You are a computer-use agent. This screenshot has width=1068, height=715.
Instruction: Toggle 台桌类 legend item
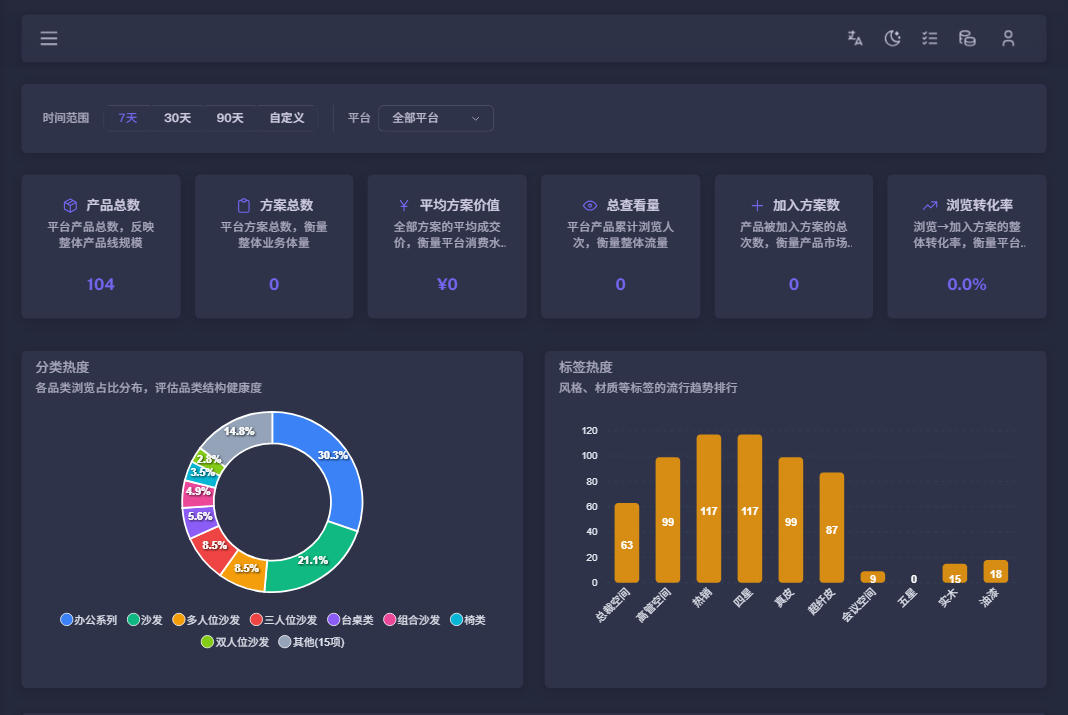(351, 620)
